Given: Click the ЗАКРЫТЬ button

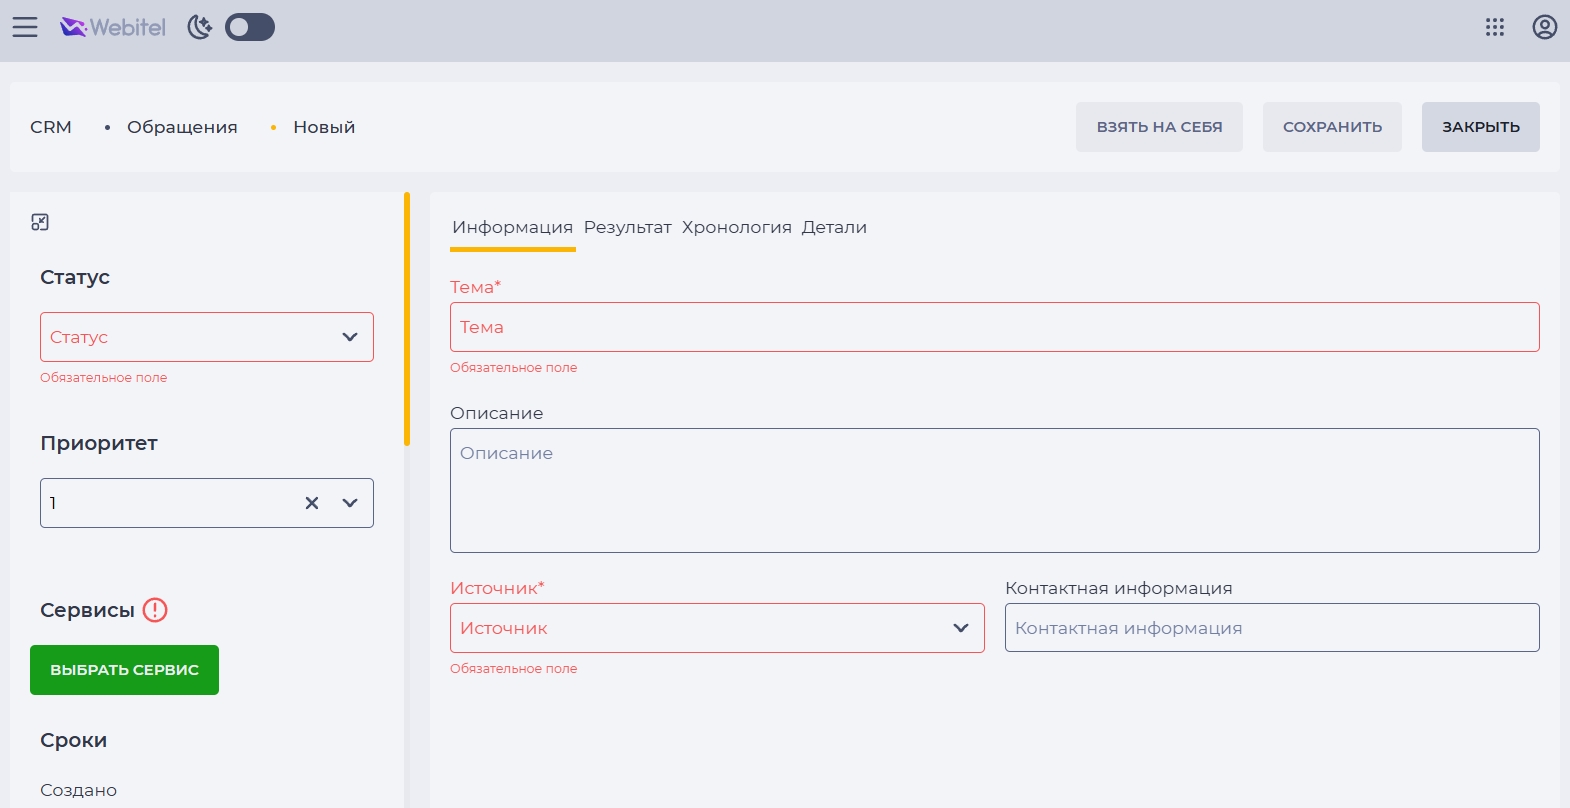Looking at the screenshot, I should pyautogui.click(x=1481, y=127).
